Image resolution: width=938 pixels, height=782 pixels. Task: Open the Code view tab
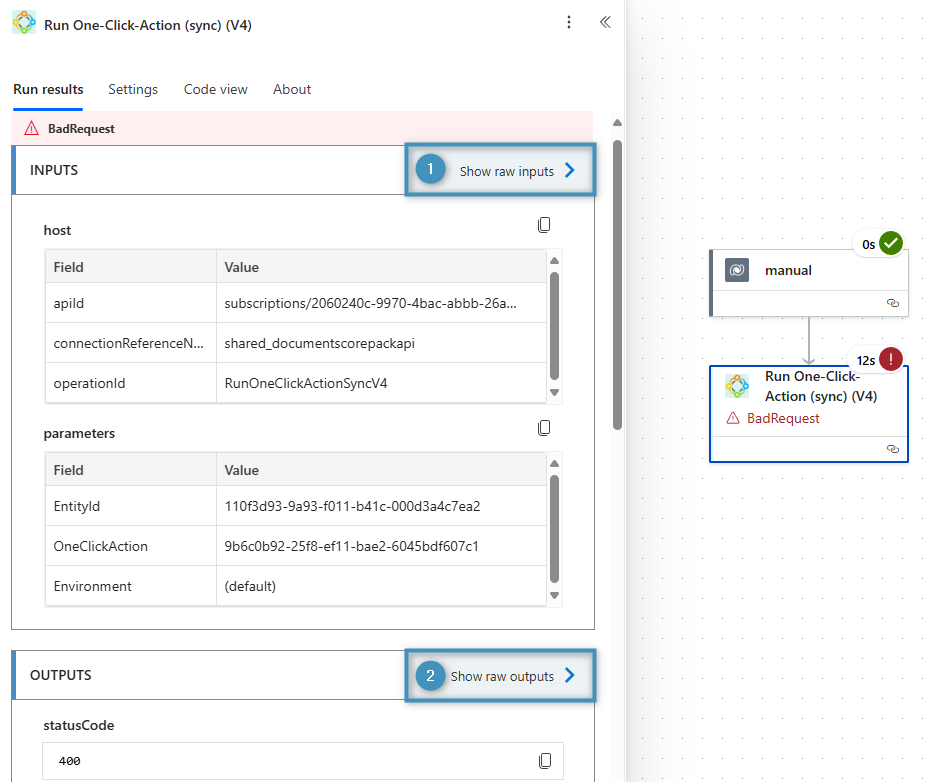215,89
